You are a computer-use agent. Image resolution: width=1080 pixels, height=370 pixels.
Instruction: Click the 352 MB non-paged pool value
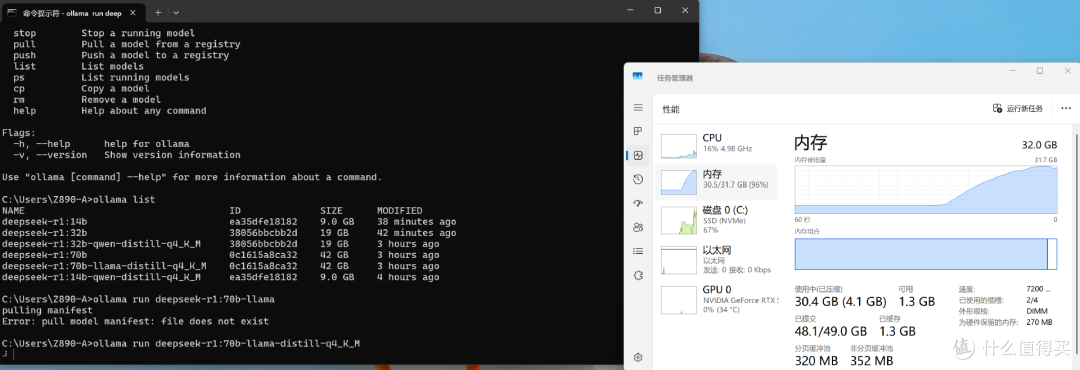click(x=871, y=360)
